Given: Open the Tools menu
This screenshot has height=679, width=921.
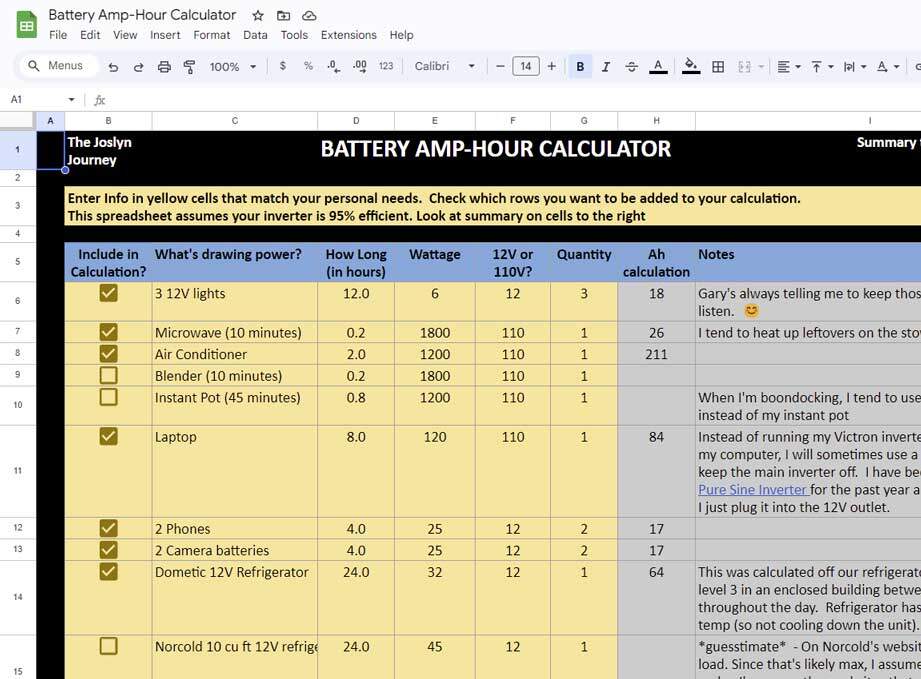Looking at the screenshot, I should click(294, 35).
